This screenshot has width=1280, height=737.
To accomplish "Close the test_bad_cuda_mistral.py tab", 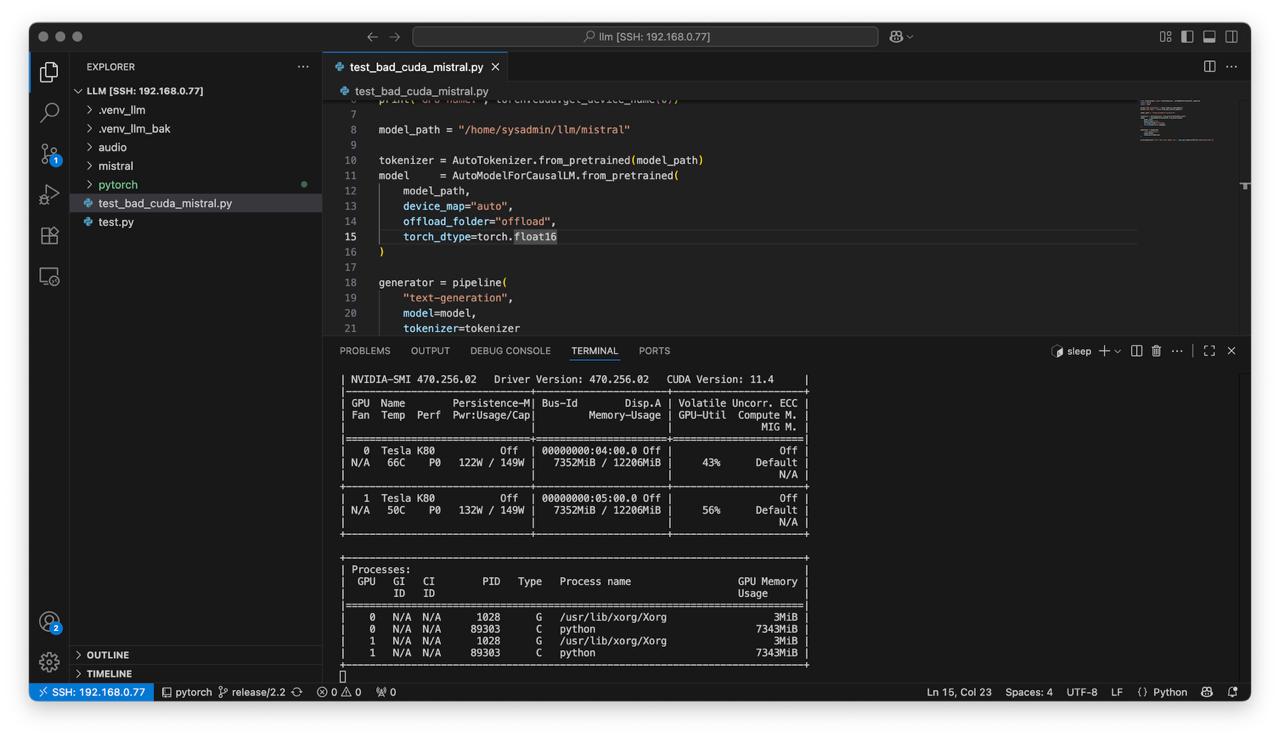I will [x=495, y=67].
